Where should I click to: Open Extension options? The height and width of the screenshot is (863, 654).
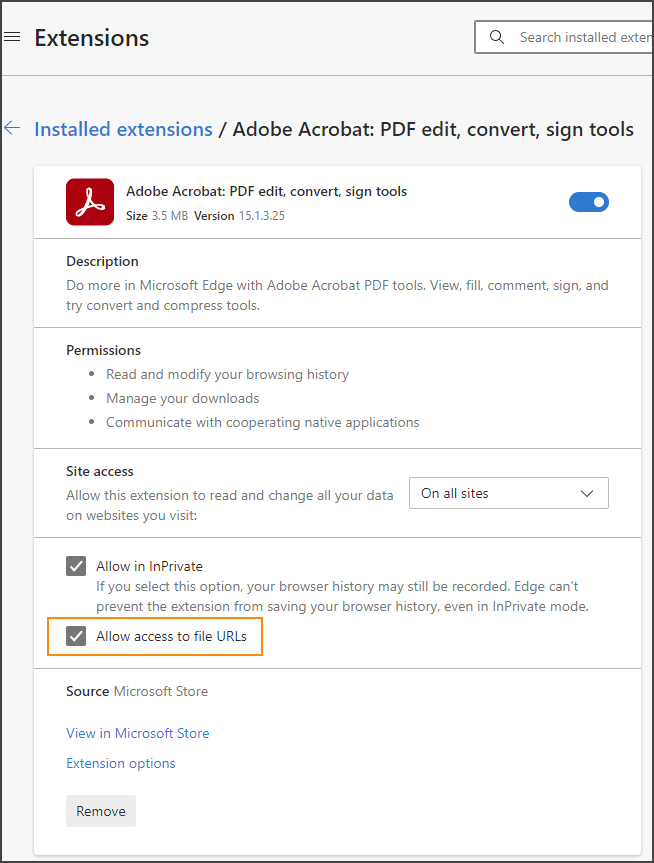120,763
